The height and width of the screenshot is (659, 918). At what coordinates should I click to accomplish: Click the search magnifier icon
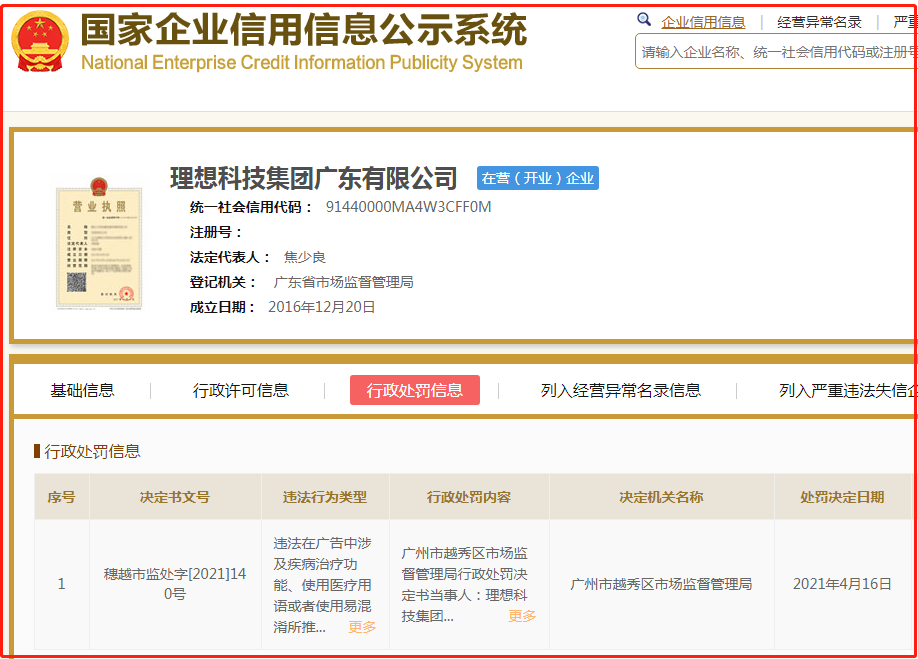pyautogui.click(x=644, y=20)
